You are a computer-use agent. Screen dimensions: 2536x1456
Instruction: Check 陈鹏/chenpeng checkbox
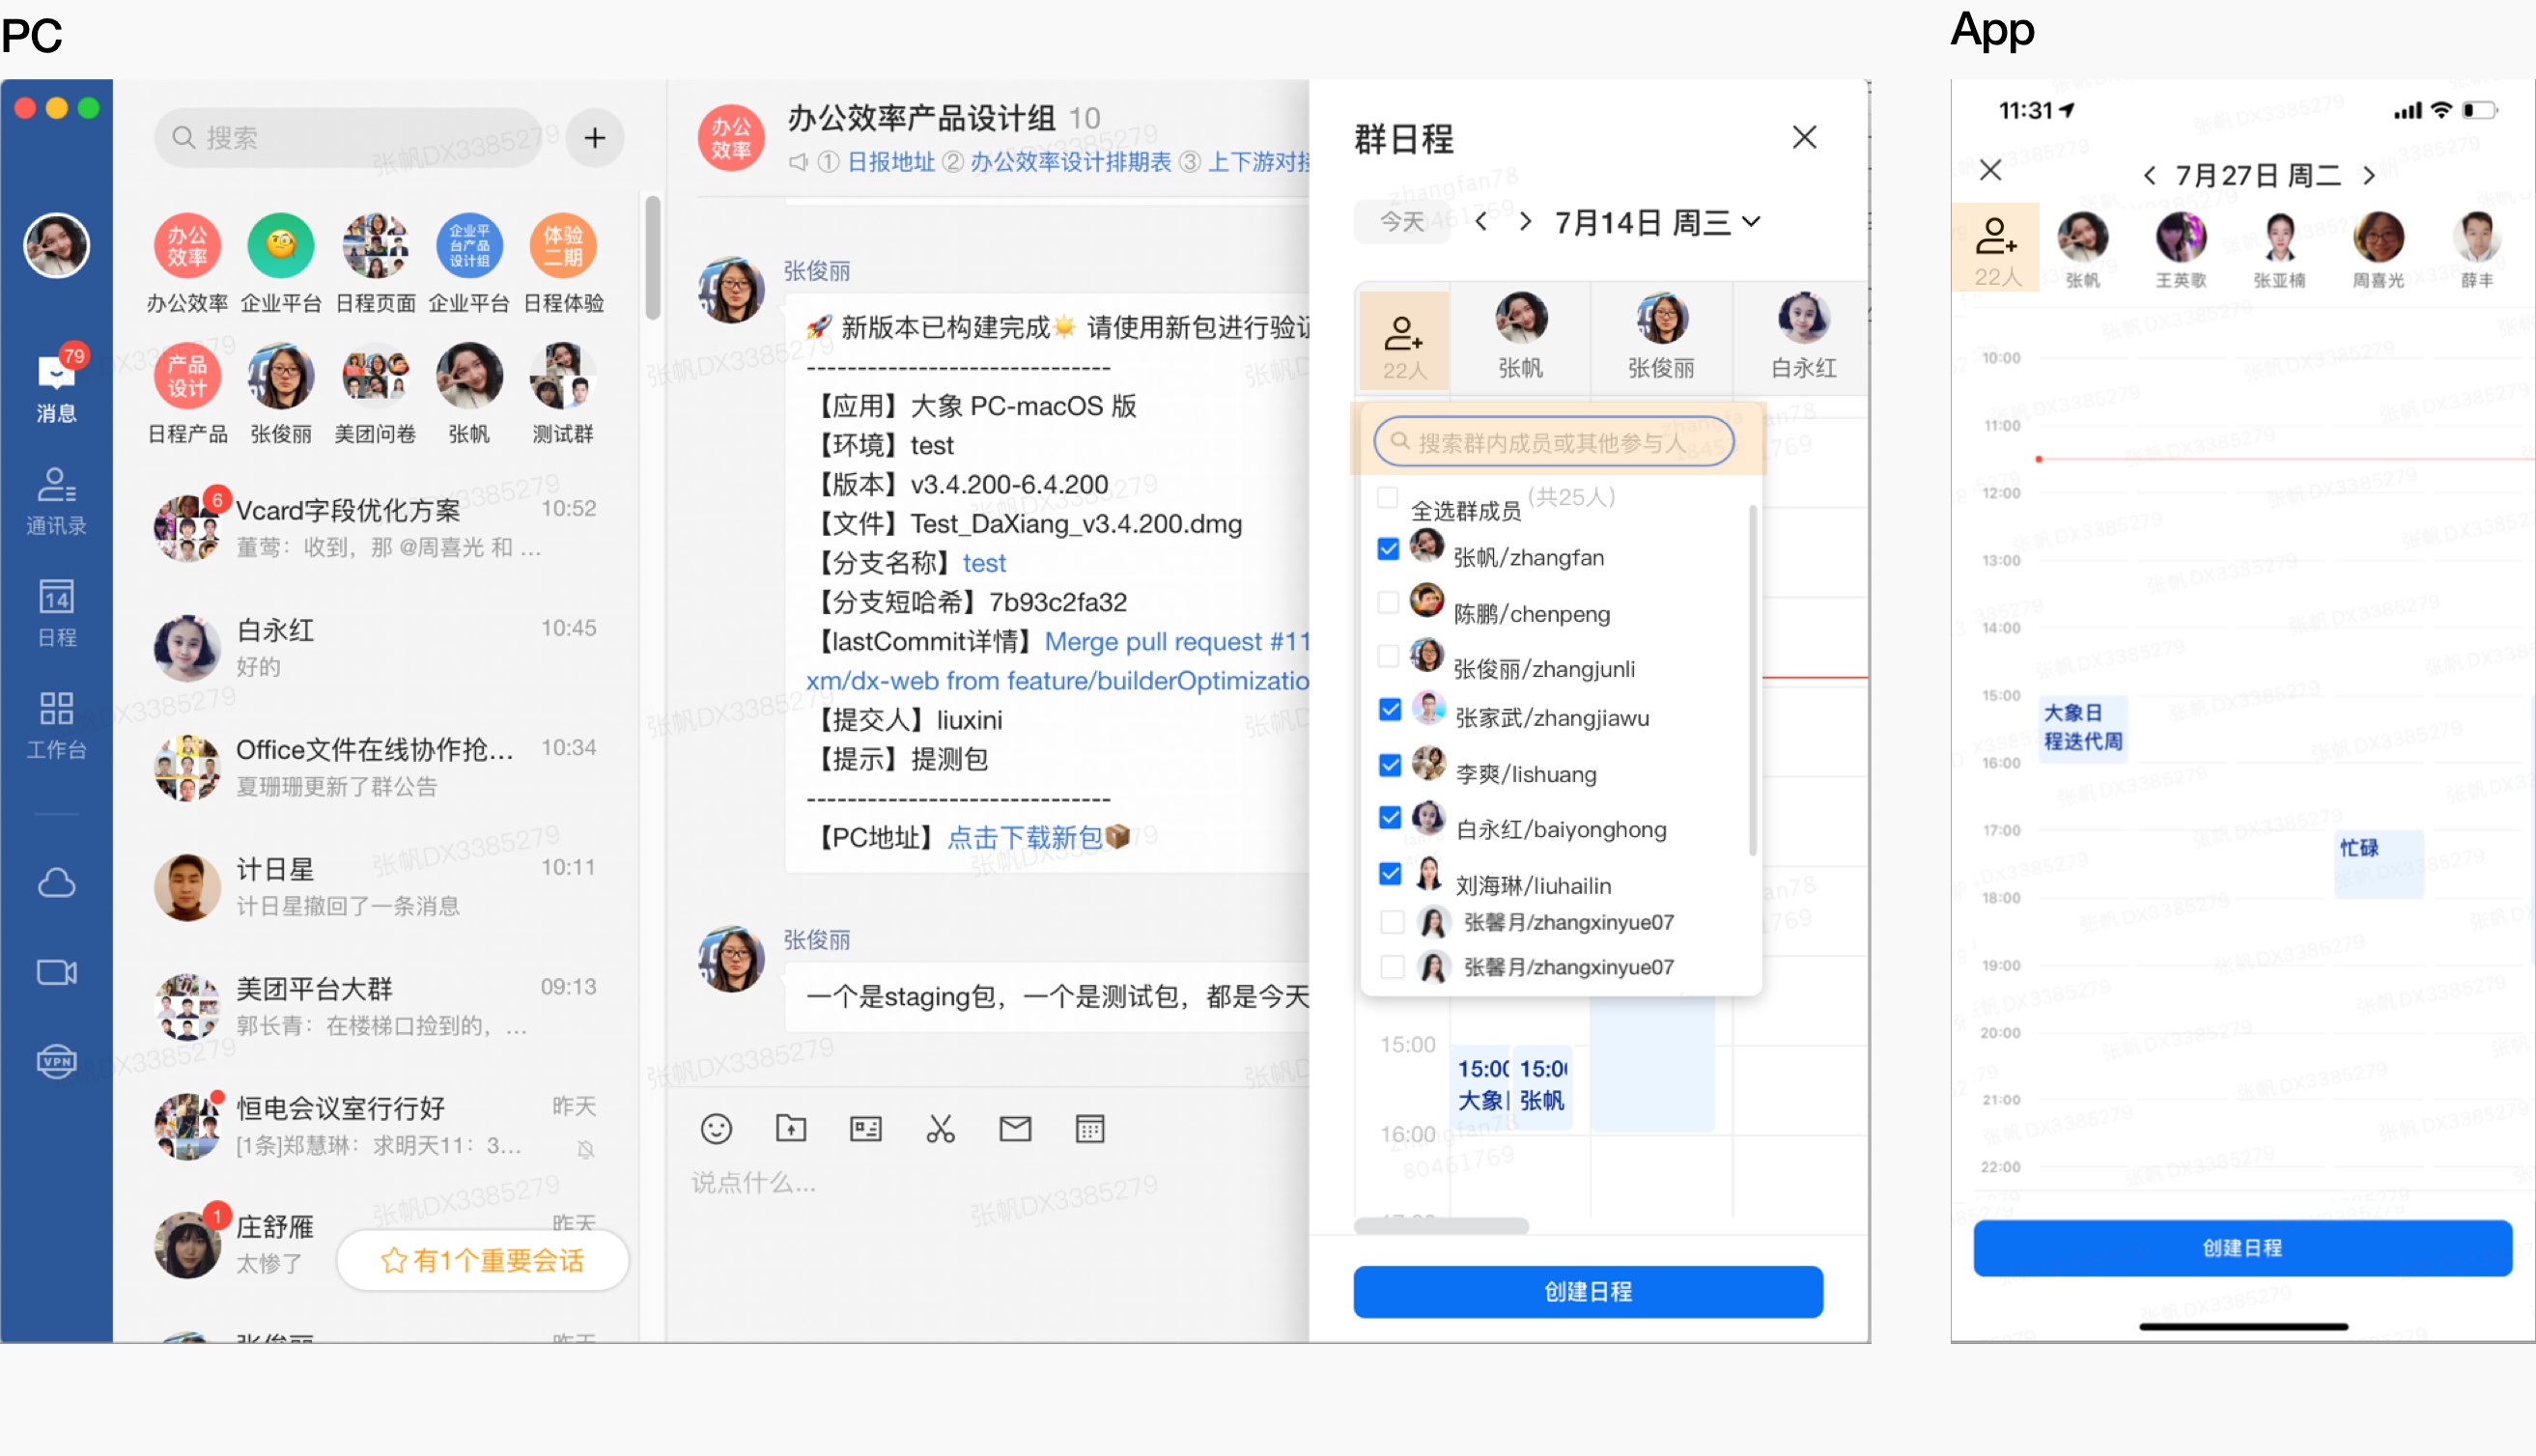point(1388,602)
